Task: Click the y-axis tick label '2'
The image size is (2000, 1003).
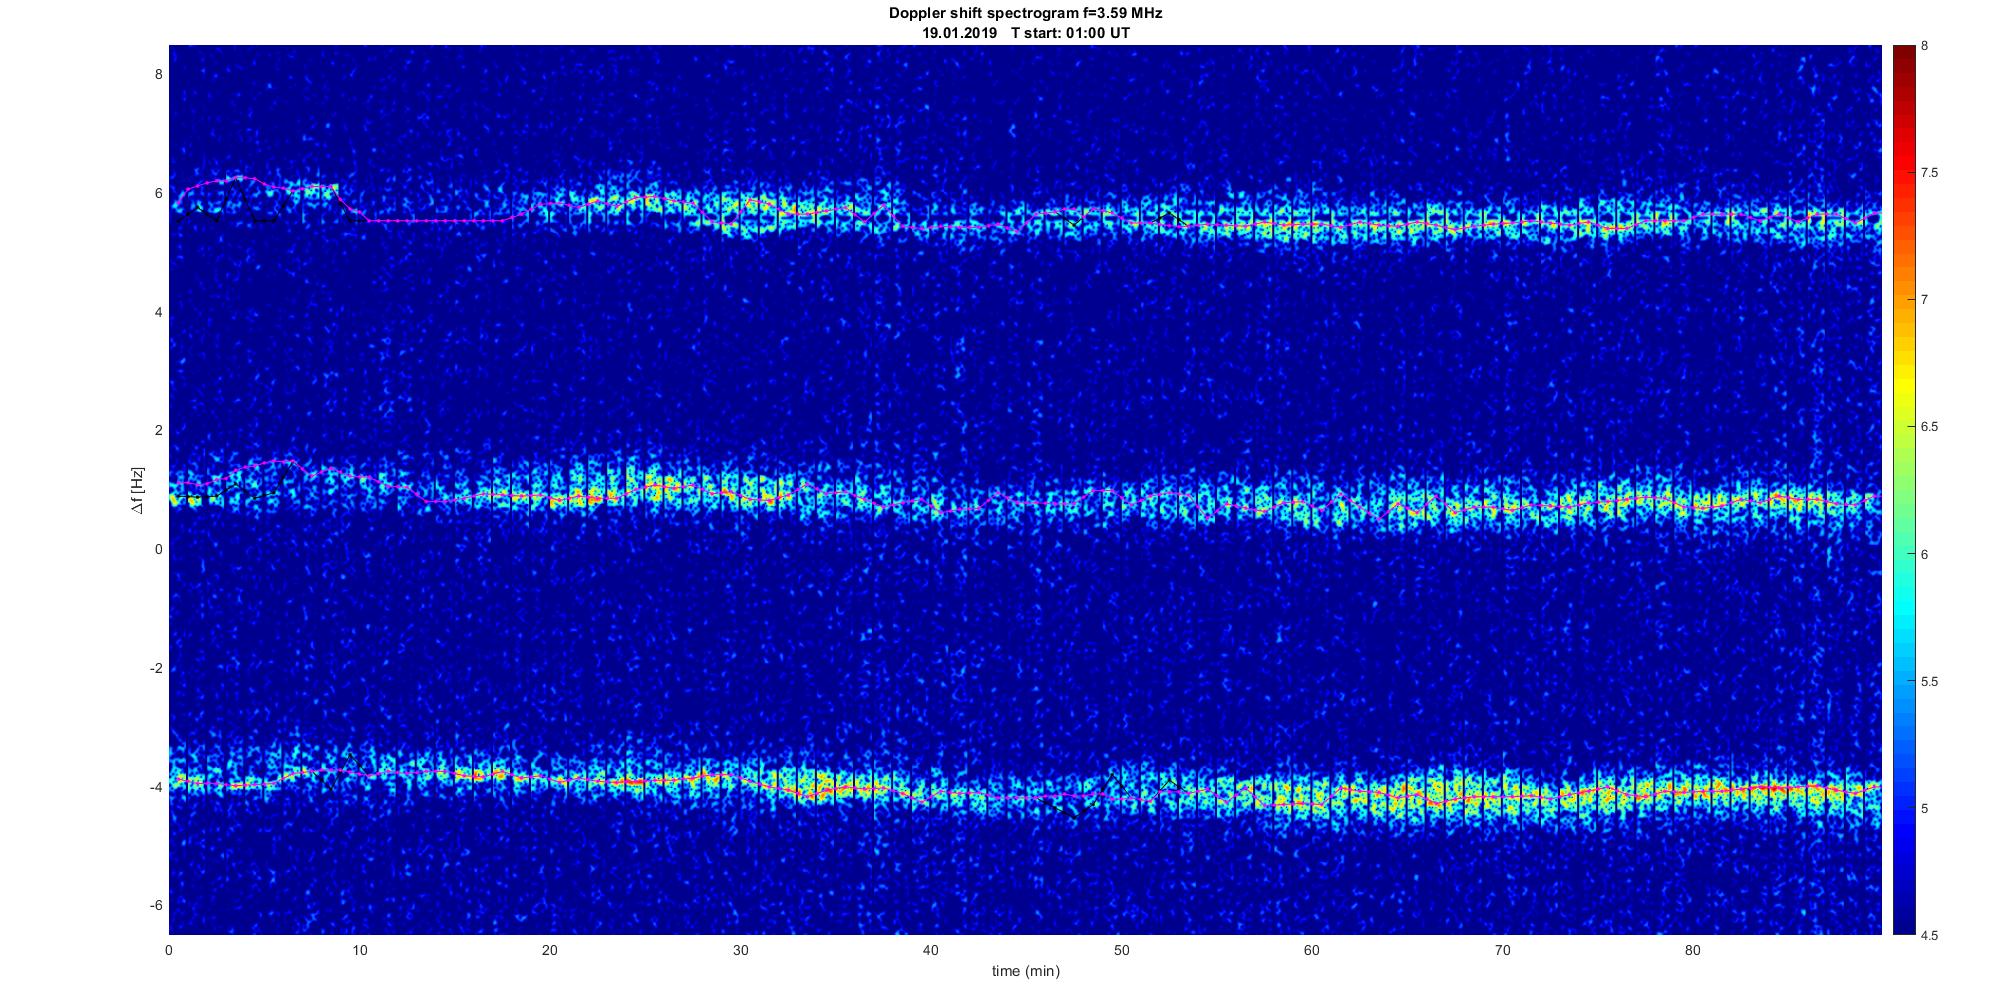Action: pos(158,430)
